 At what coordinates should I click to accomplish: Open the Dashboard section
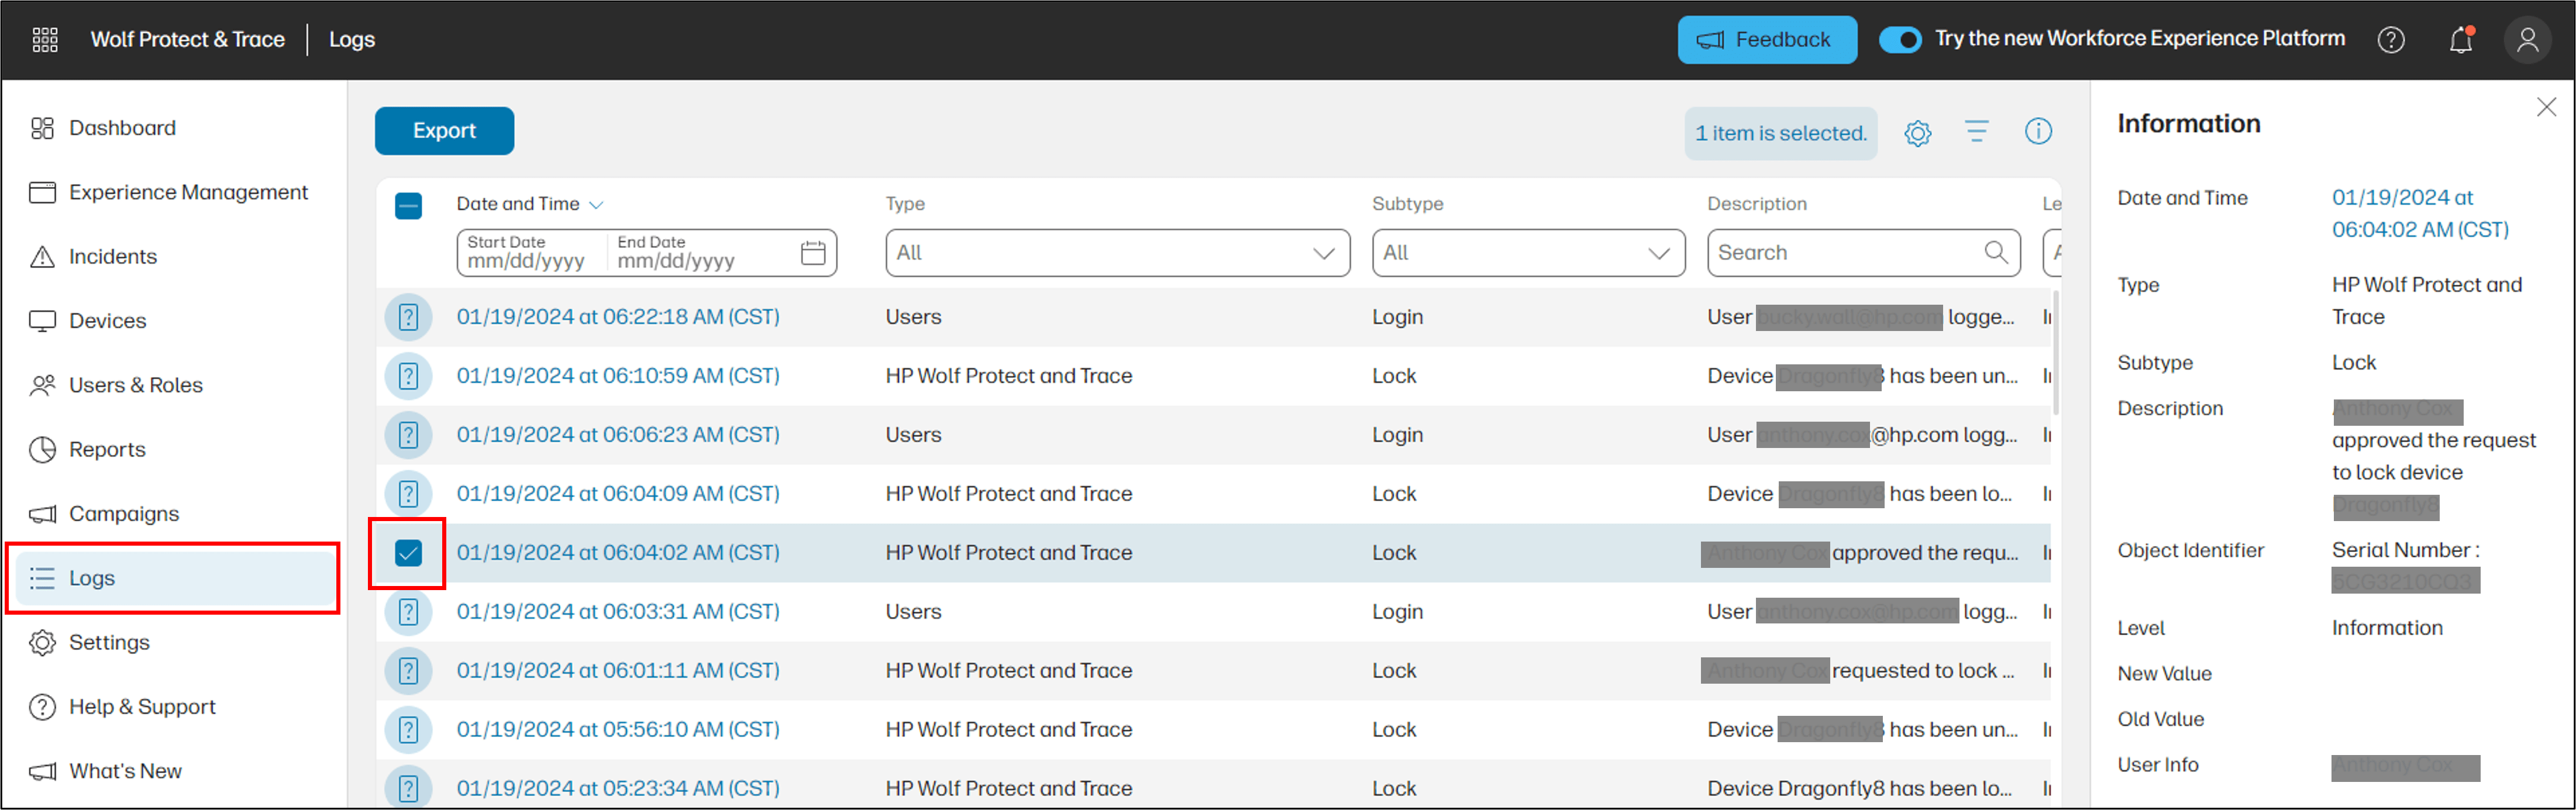tap(122, 127)
